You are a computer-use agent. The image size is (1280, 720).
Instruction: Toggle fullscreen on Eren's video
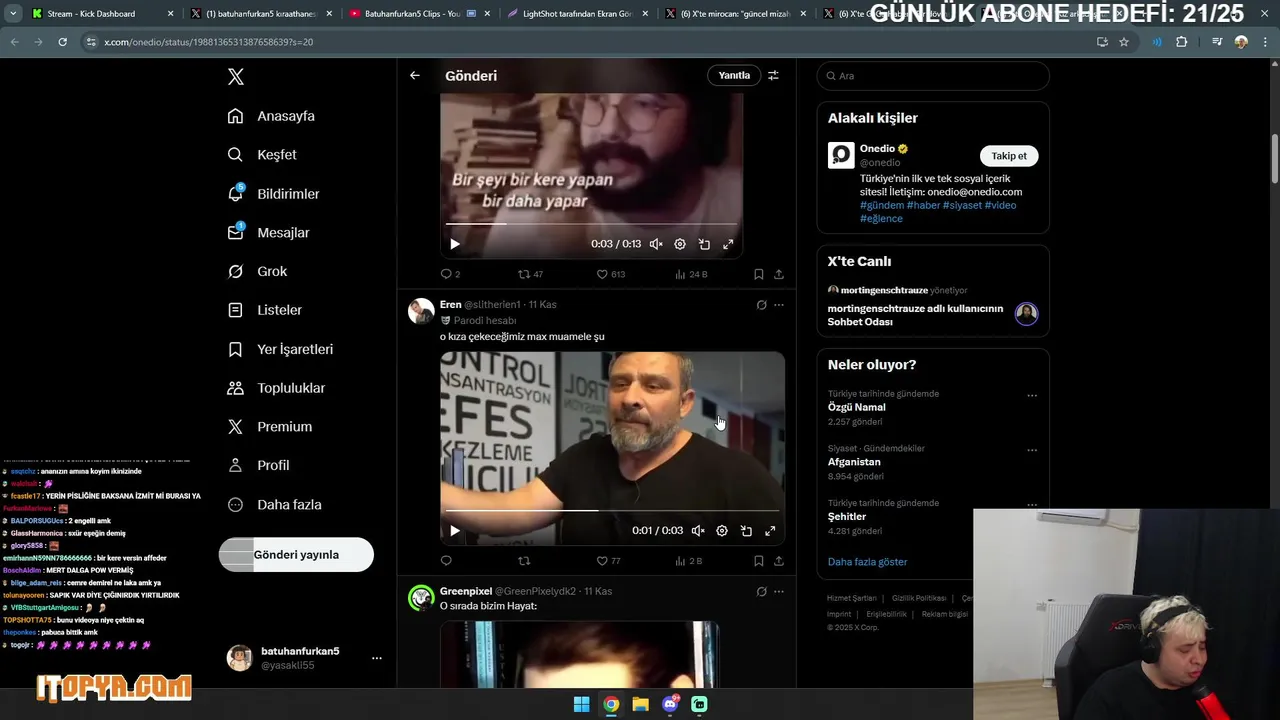coord(770,531)
